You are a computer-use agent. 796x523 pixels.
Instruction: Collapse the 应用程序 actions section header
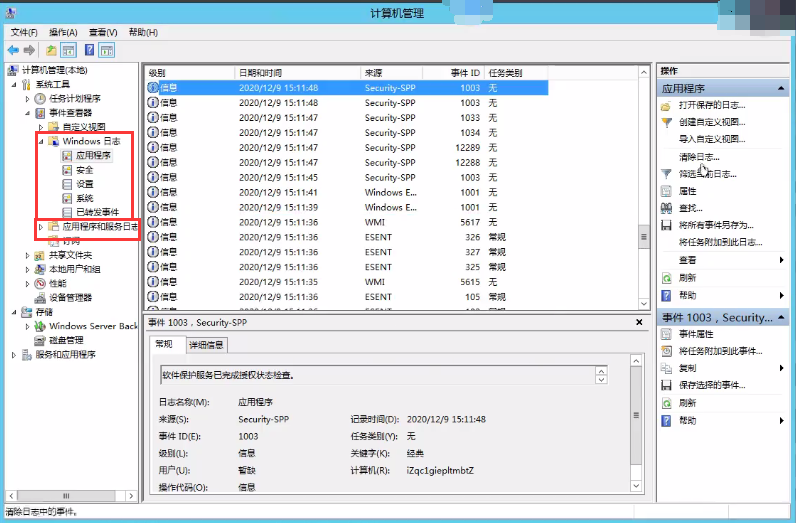coord(782,89)
